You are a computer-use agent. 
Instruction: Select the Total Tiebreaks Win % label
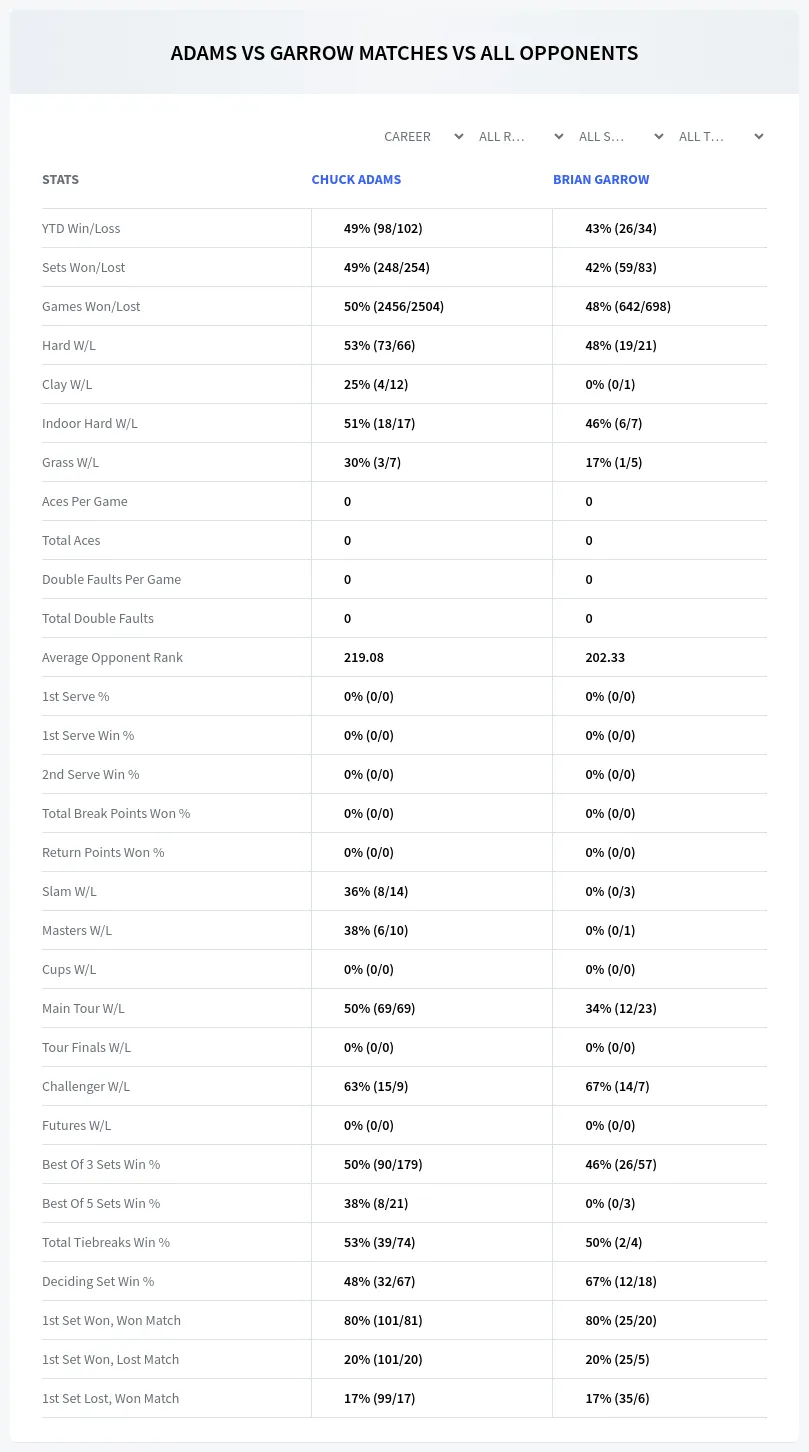106,1243
